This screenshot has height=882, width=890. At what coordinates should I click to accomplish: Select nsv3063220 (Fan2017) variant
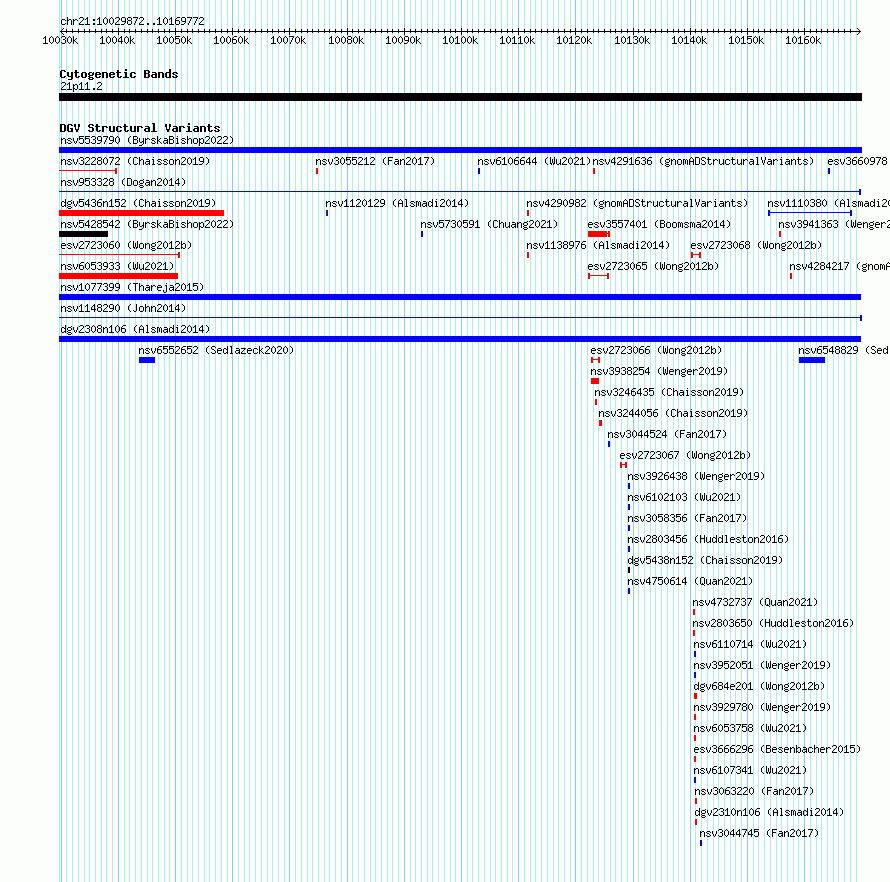(754, 791)
